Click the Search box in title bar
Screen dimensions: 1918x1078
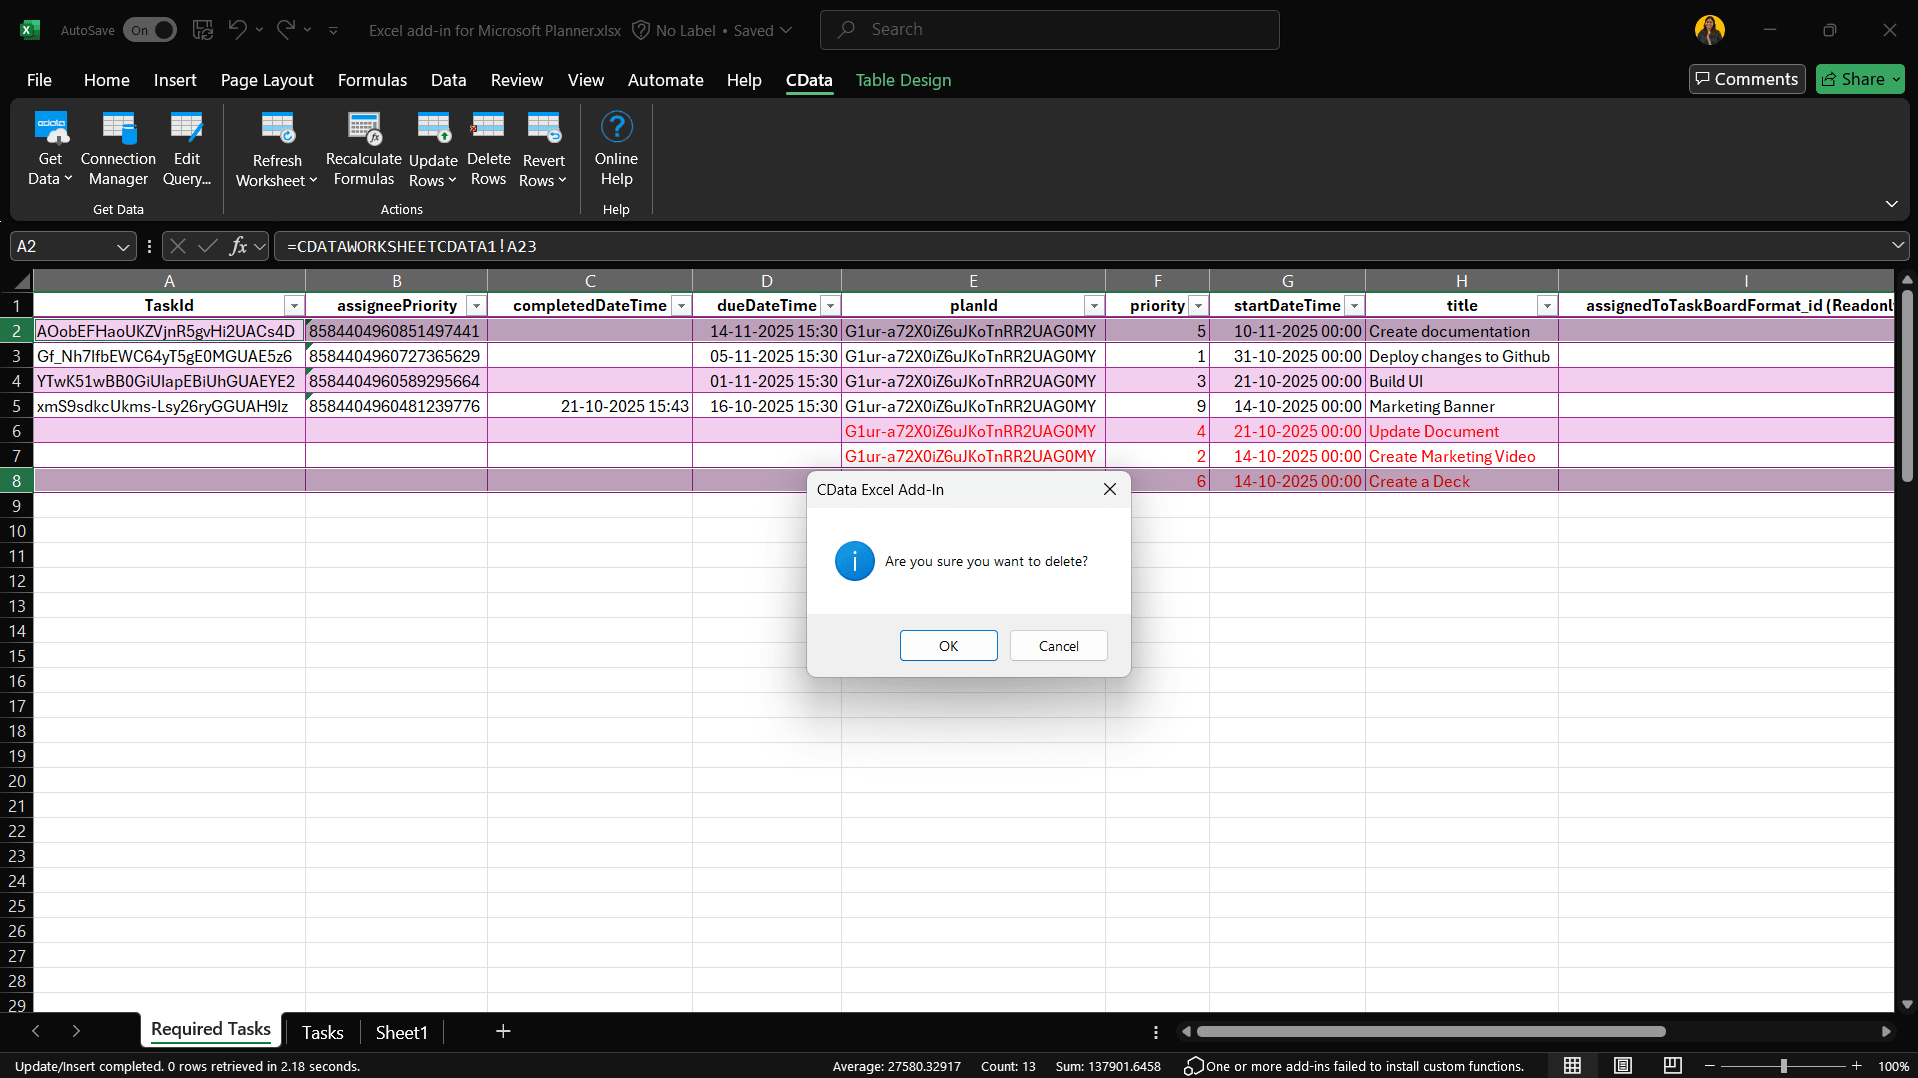(1050, 30)
